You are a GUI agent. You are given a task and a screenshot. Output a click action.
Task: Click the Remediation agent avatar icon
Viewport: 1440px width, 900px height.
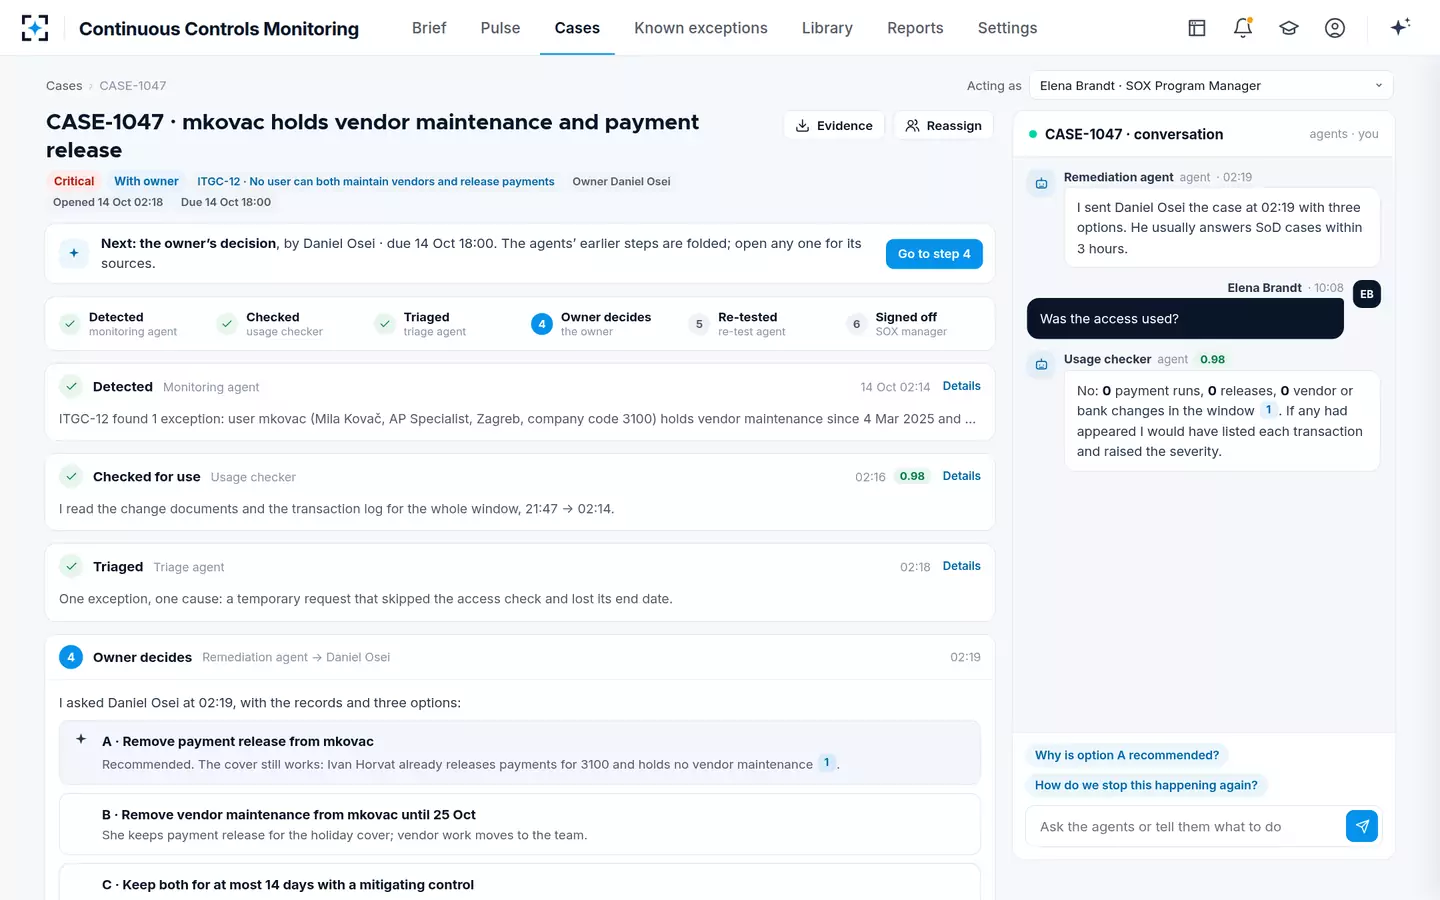click(1041, 184)
